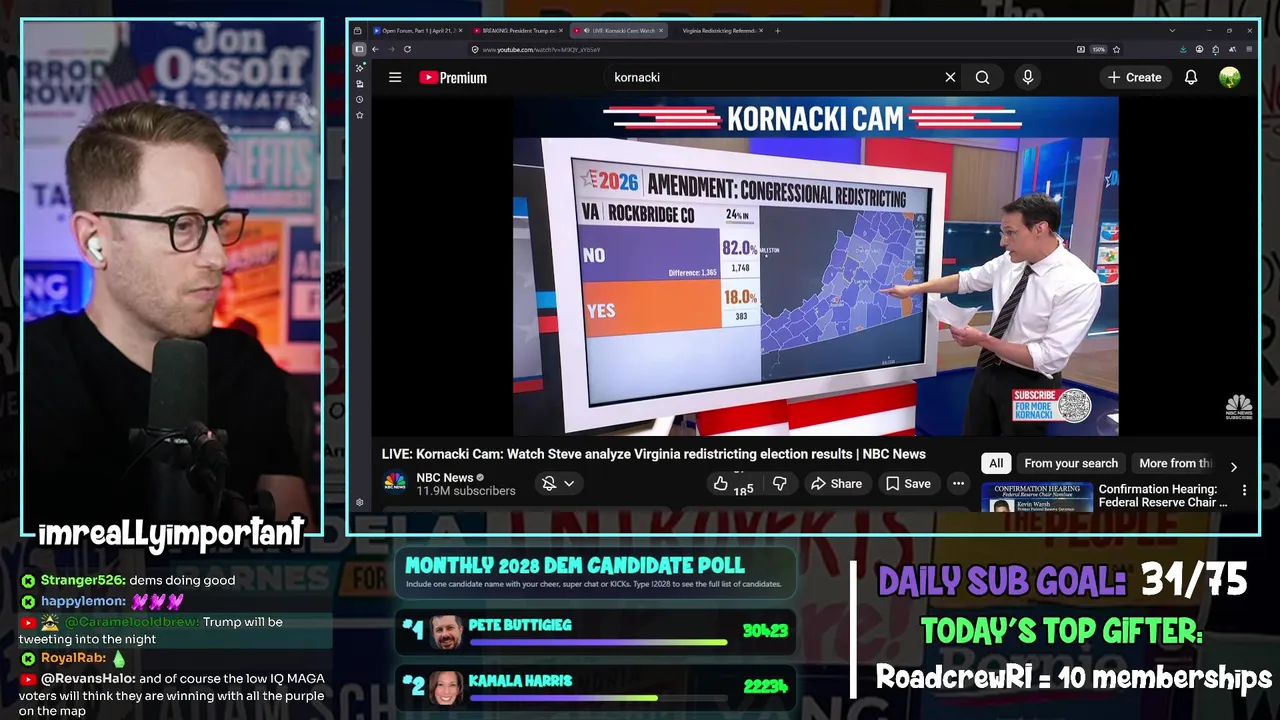
Task: Open a new browser tab
Action: click(777, 30)
